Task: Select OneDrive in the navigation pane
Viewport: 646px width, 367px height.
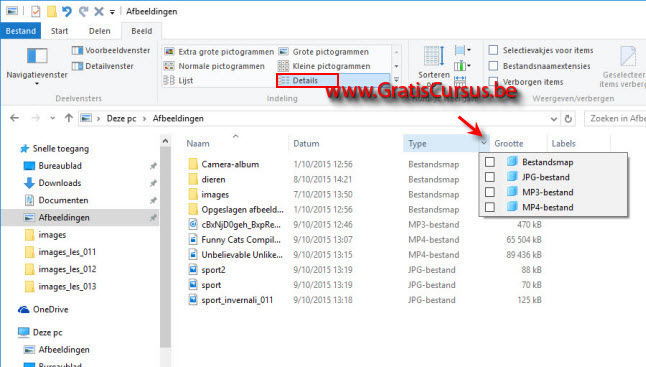Action: [50, 309]
